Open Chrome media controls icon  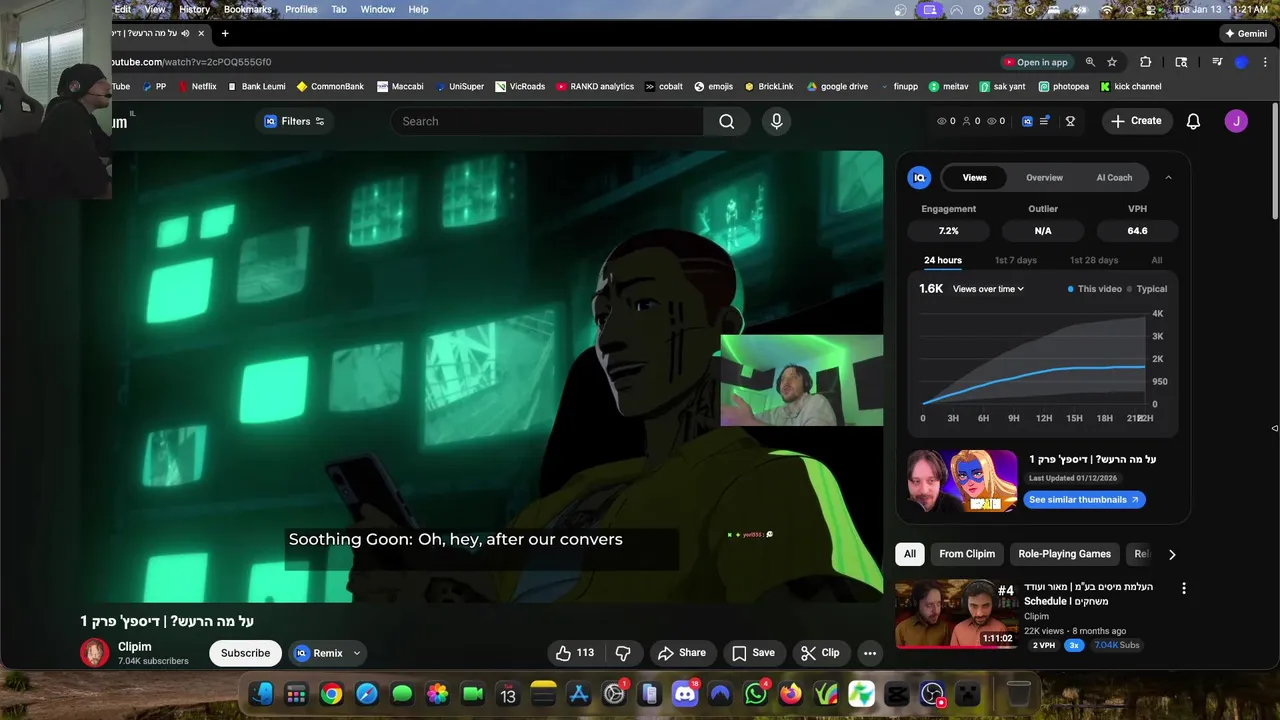pyautogui.click(x=1217, y=62)
